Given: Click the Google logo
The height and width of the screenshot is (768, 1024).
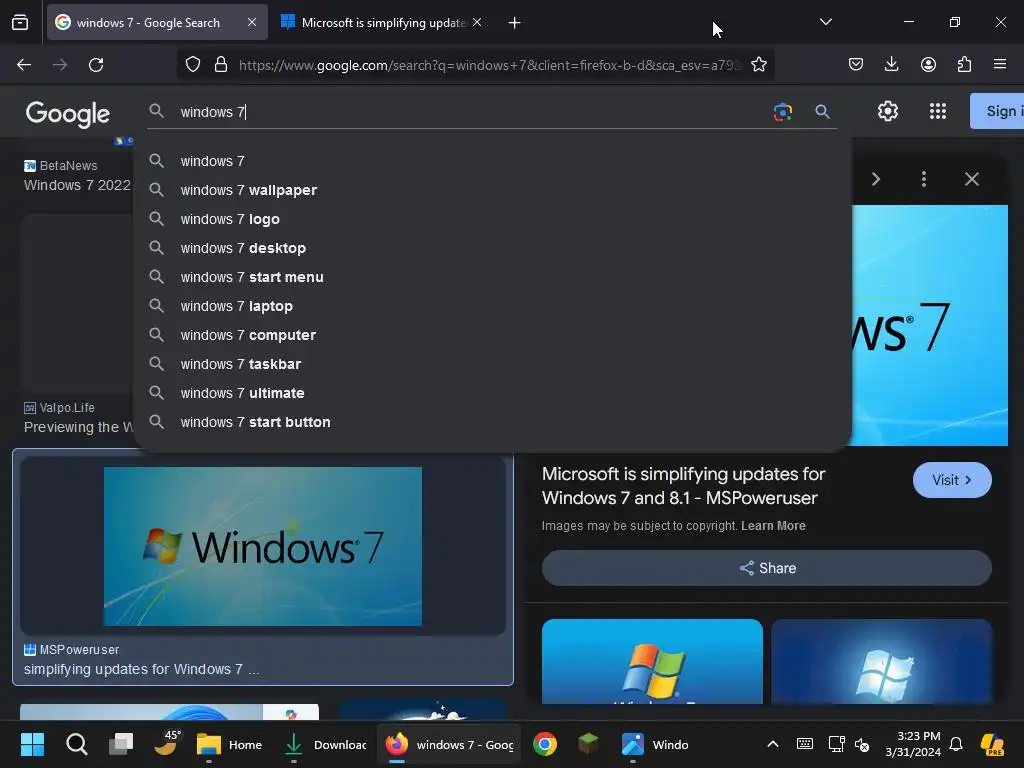Looking at the screenshot, I should (67, 113).
